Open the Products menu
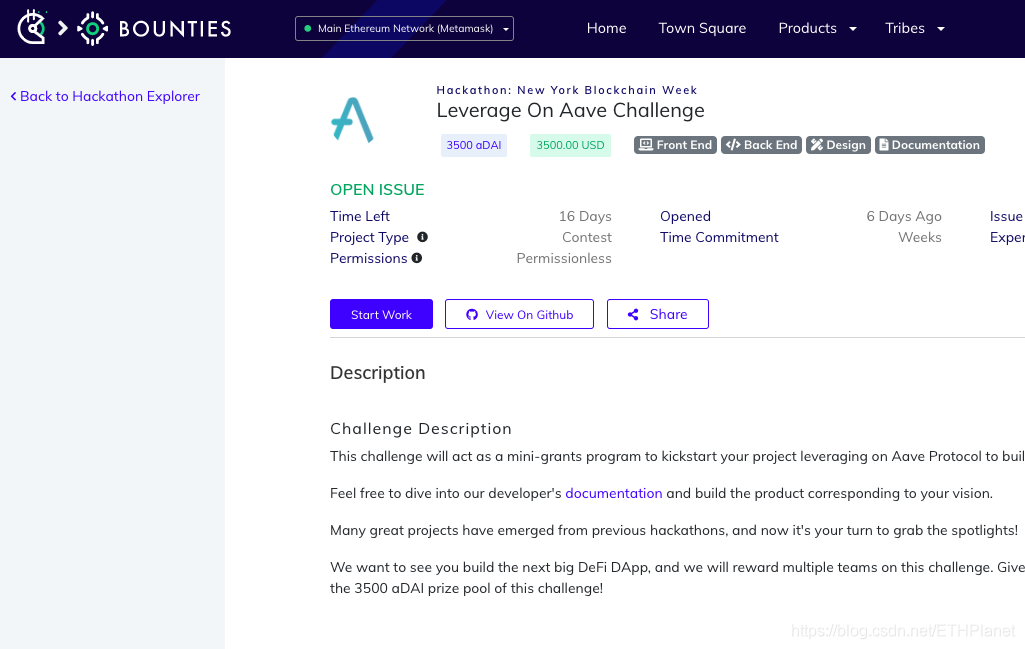Image resolution: width=1025 pixels, height=649 pixels. 807,28
